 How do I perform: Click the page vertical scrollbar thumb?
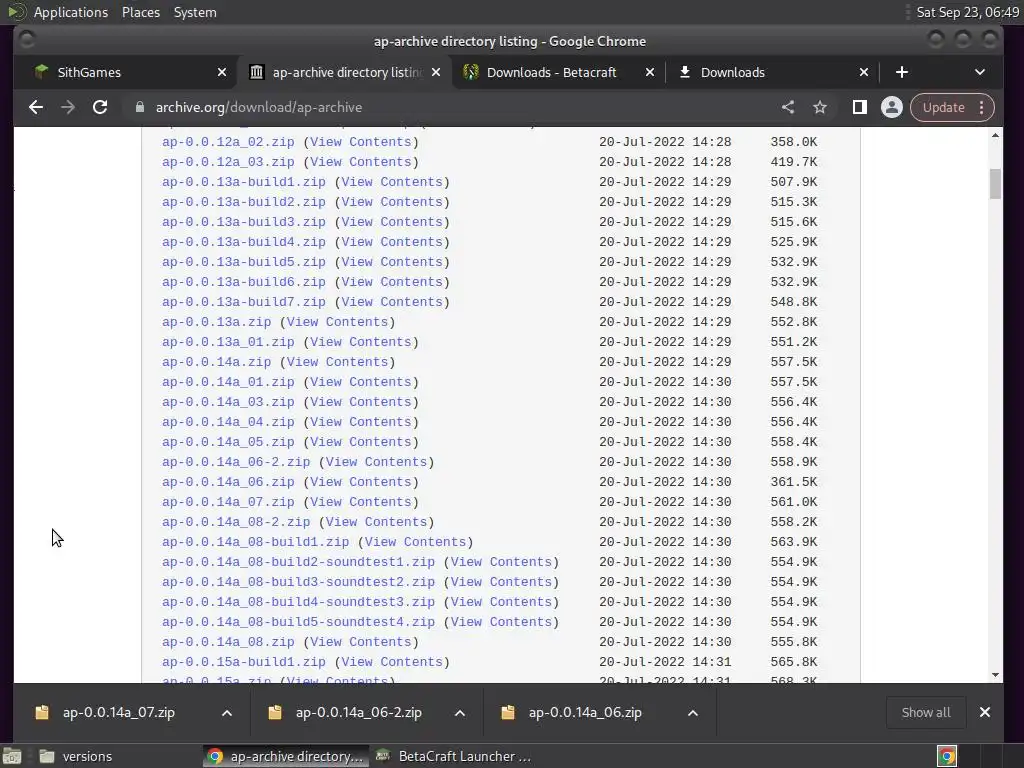tap(995, 184)
